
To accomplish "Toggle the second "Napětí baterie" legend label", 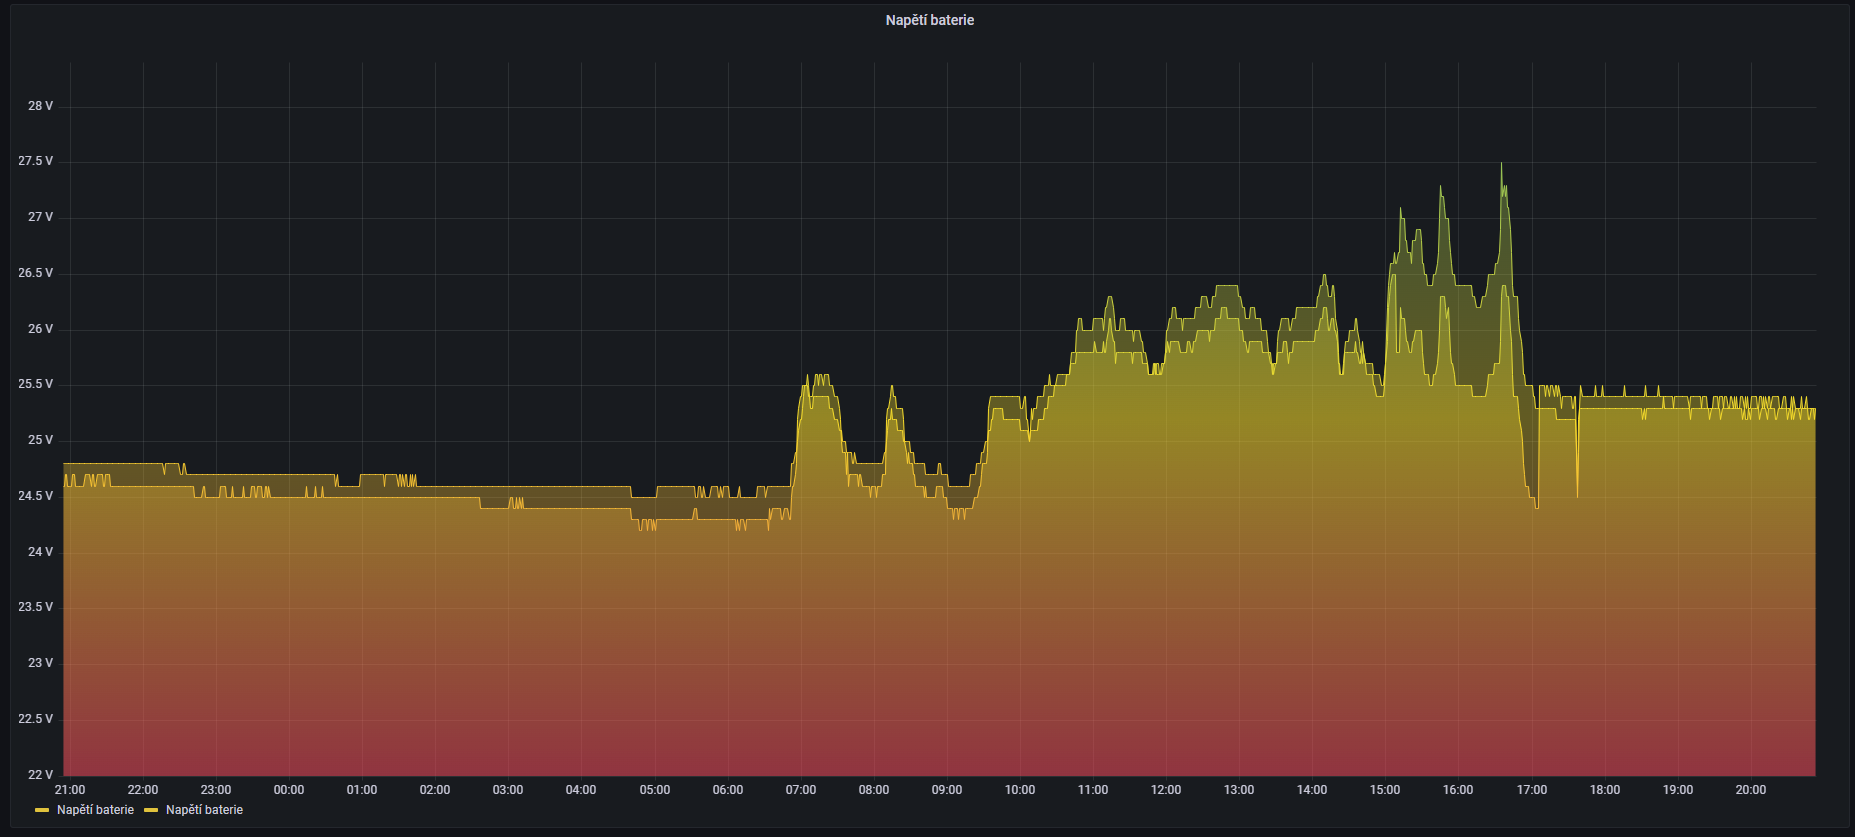I will click(x=204, y=810).
